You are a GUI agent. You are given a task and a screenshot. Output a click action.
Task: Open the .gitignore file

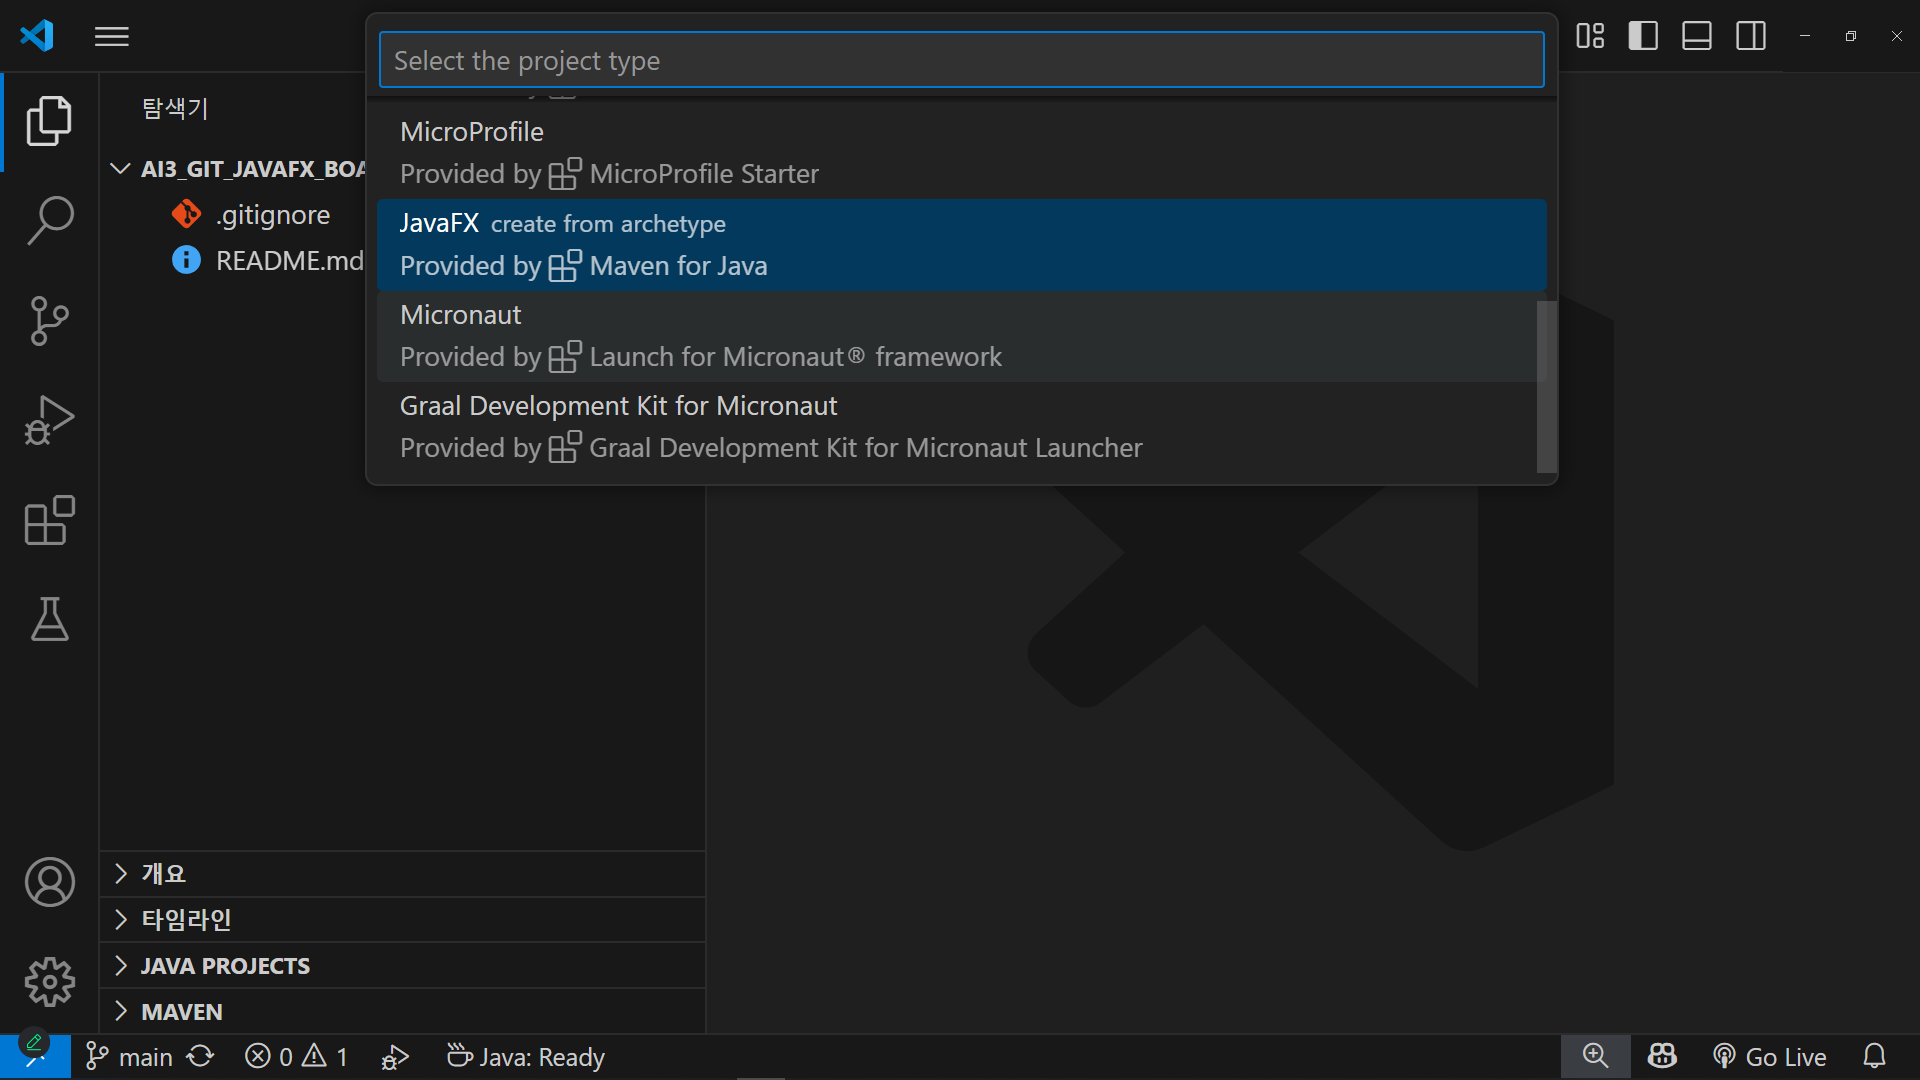[x=273, y=215]
